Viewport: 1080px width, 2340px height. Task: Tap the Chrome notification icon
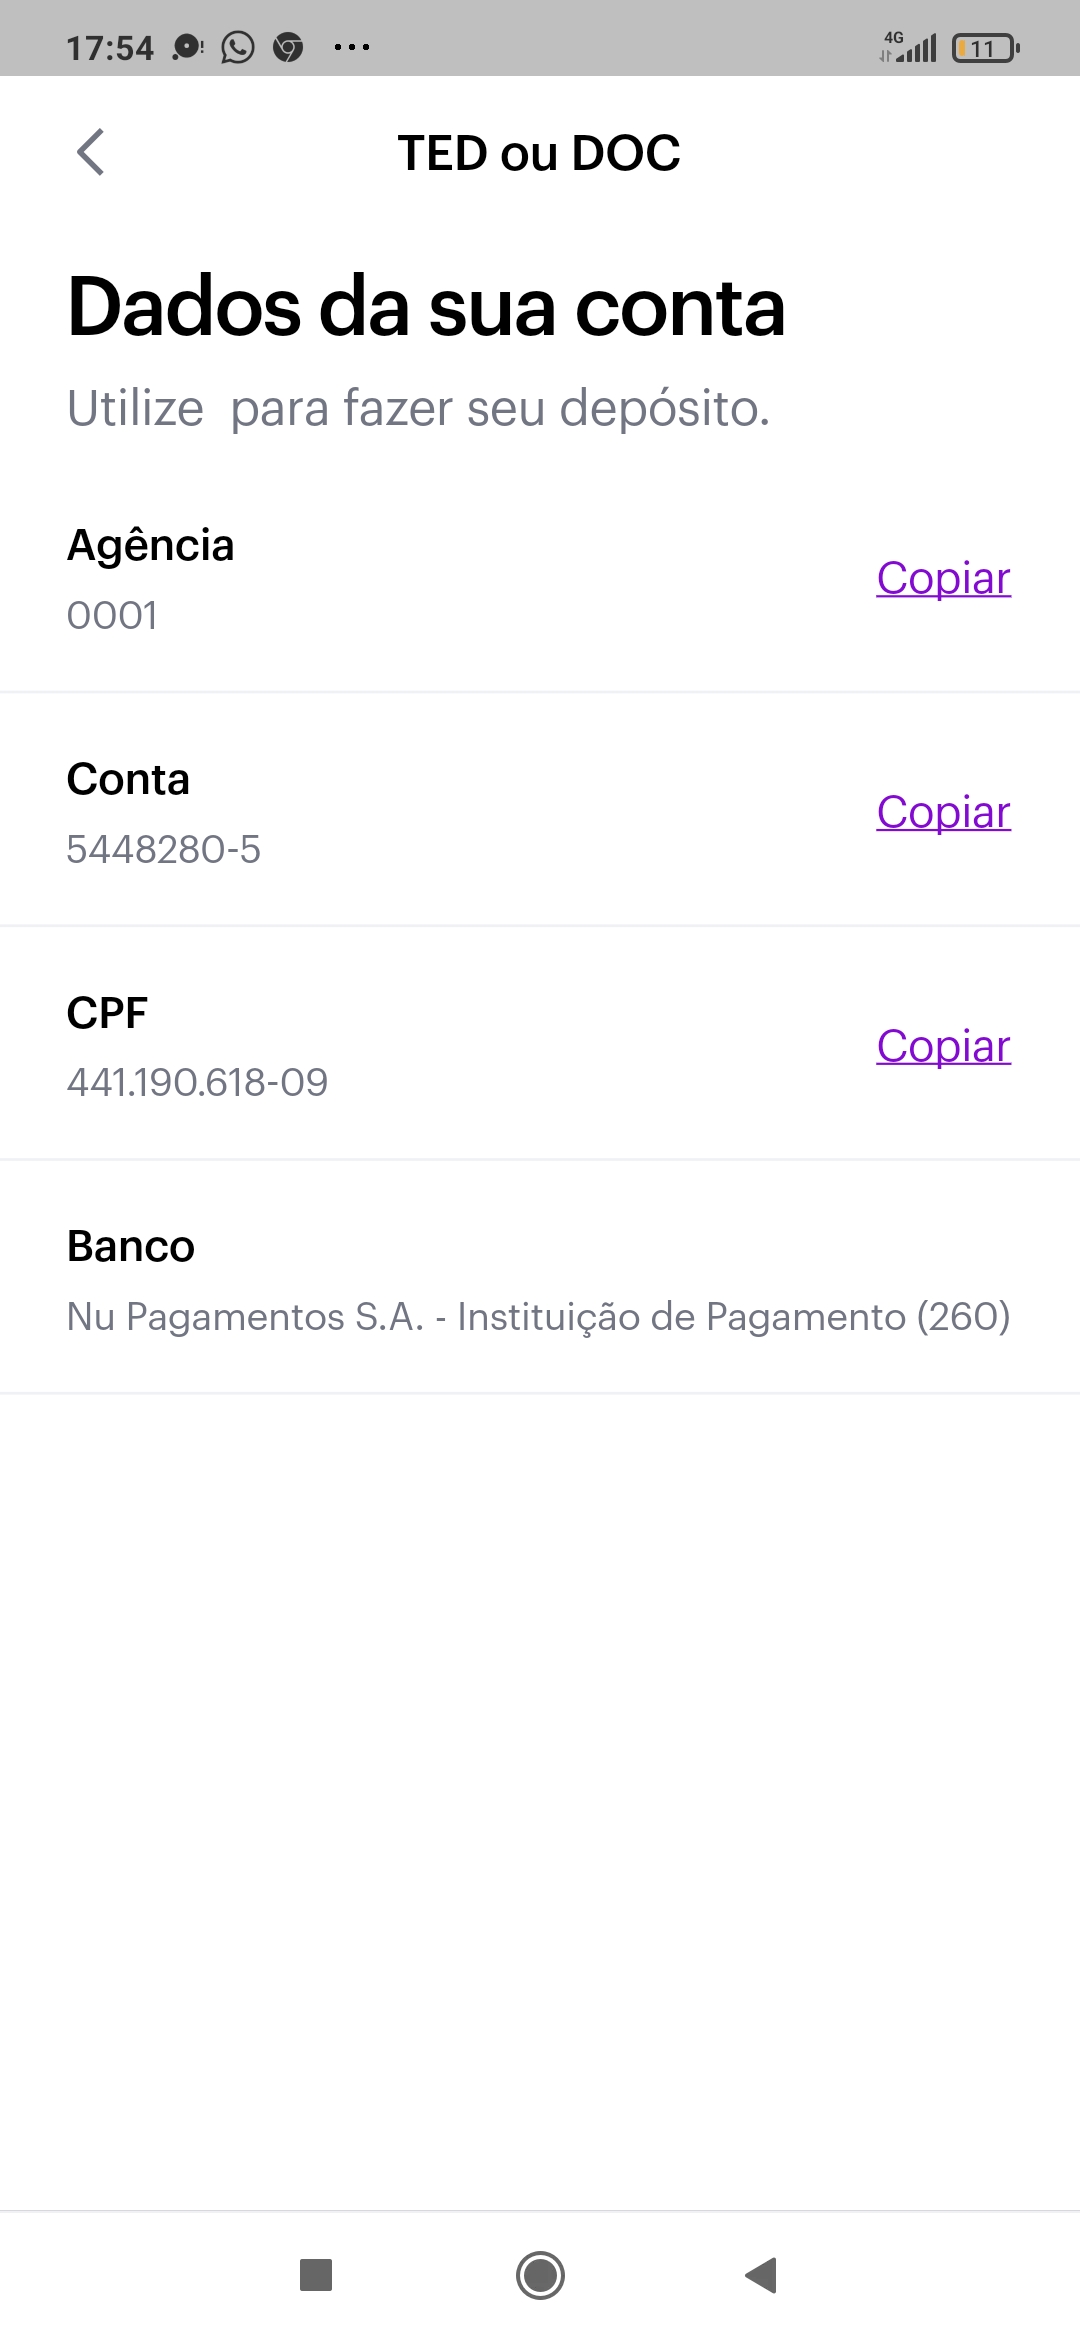[288, 47]
